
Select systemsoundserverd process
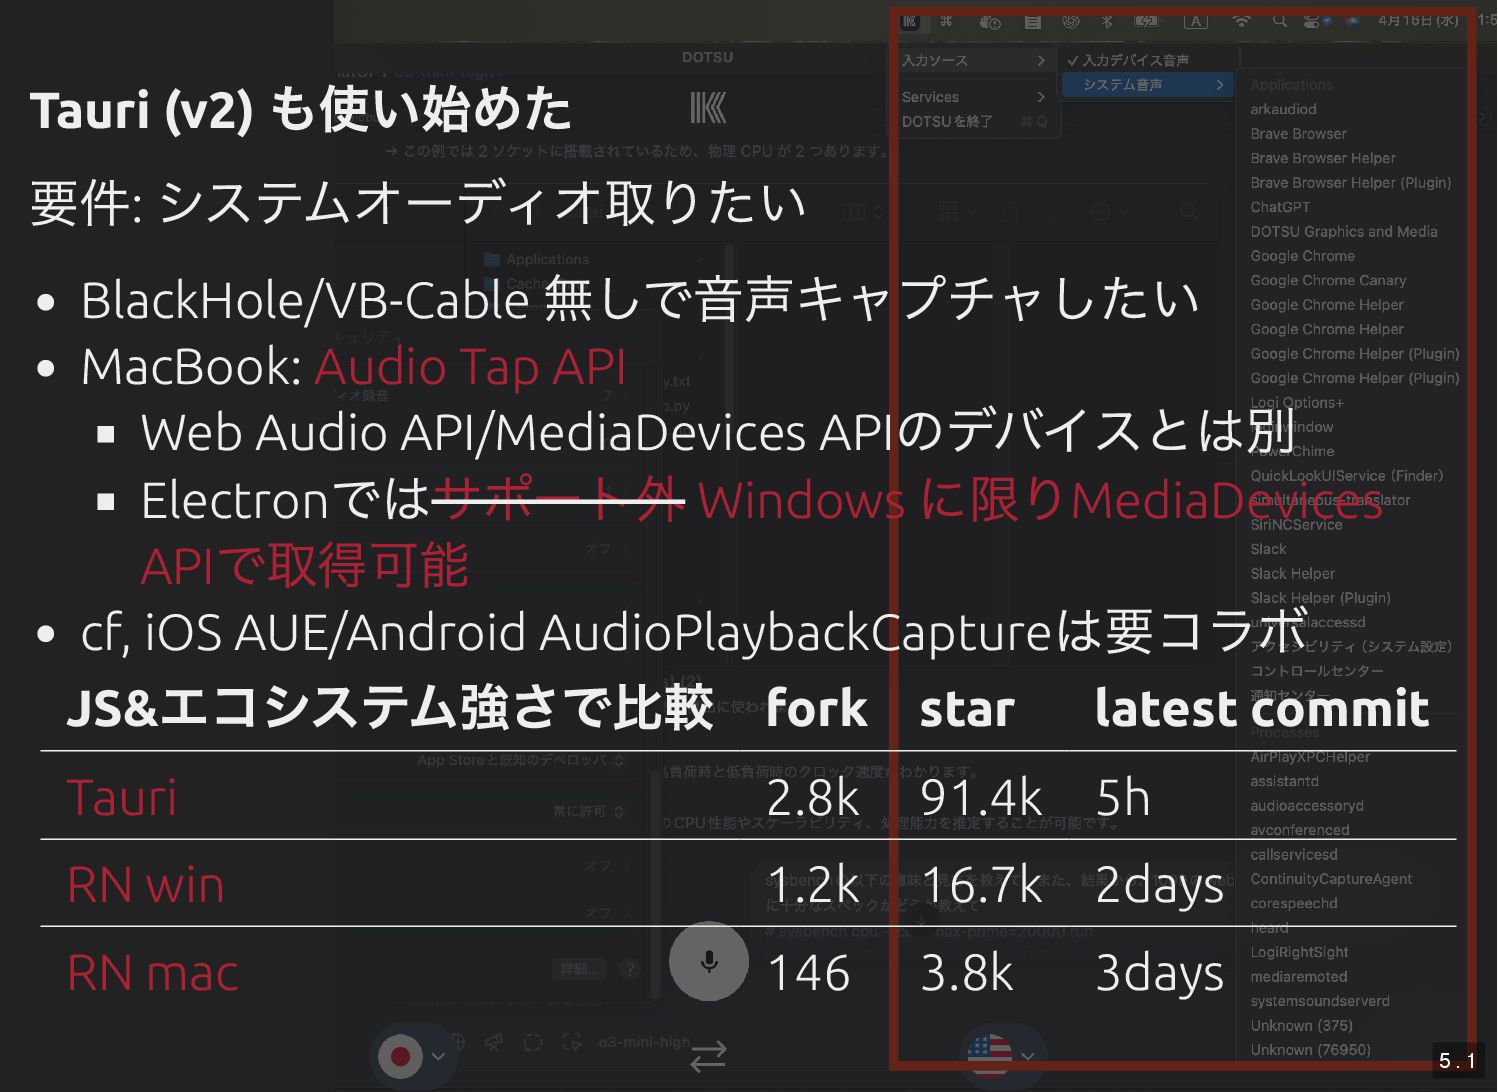click(x=1320, y=1001)
